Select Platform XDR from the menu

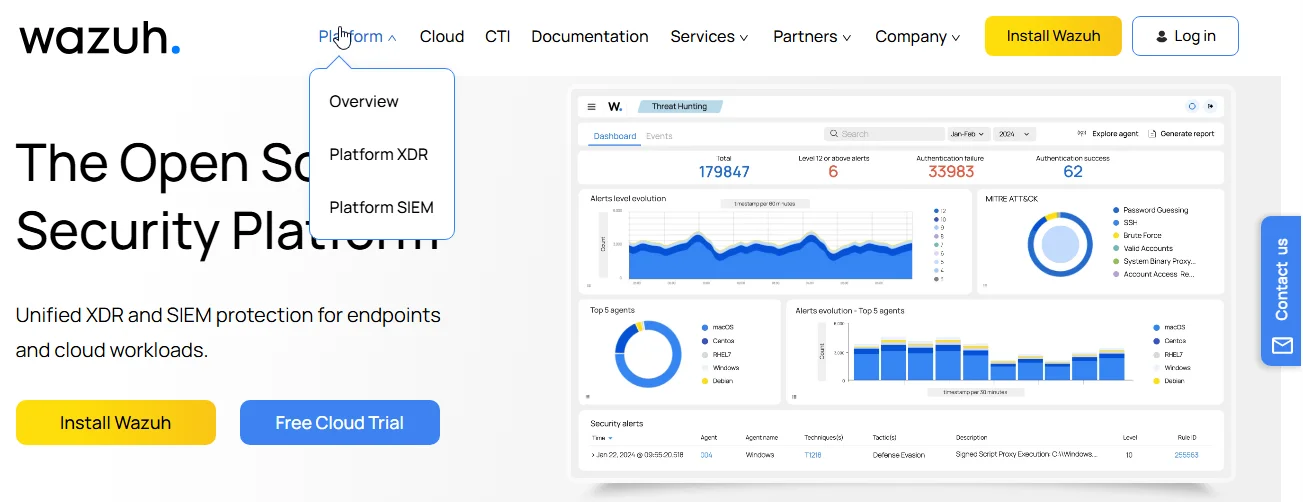coord(378,154)
